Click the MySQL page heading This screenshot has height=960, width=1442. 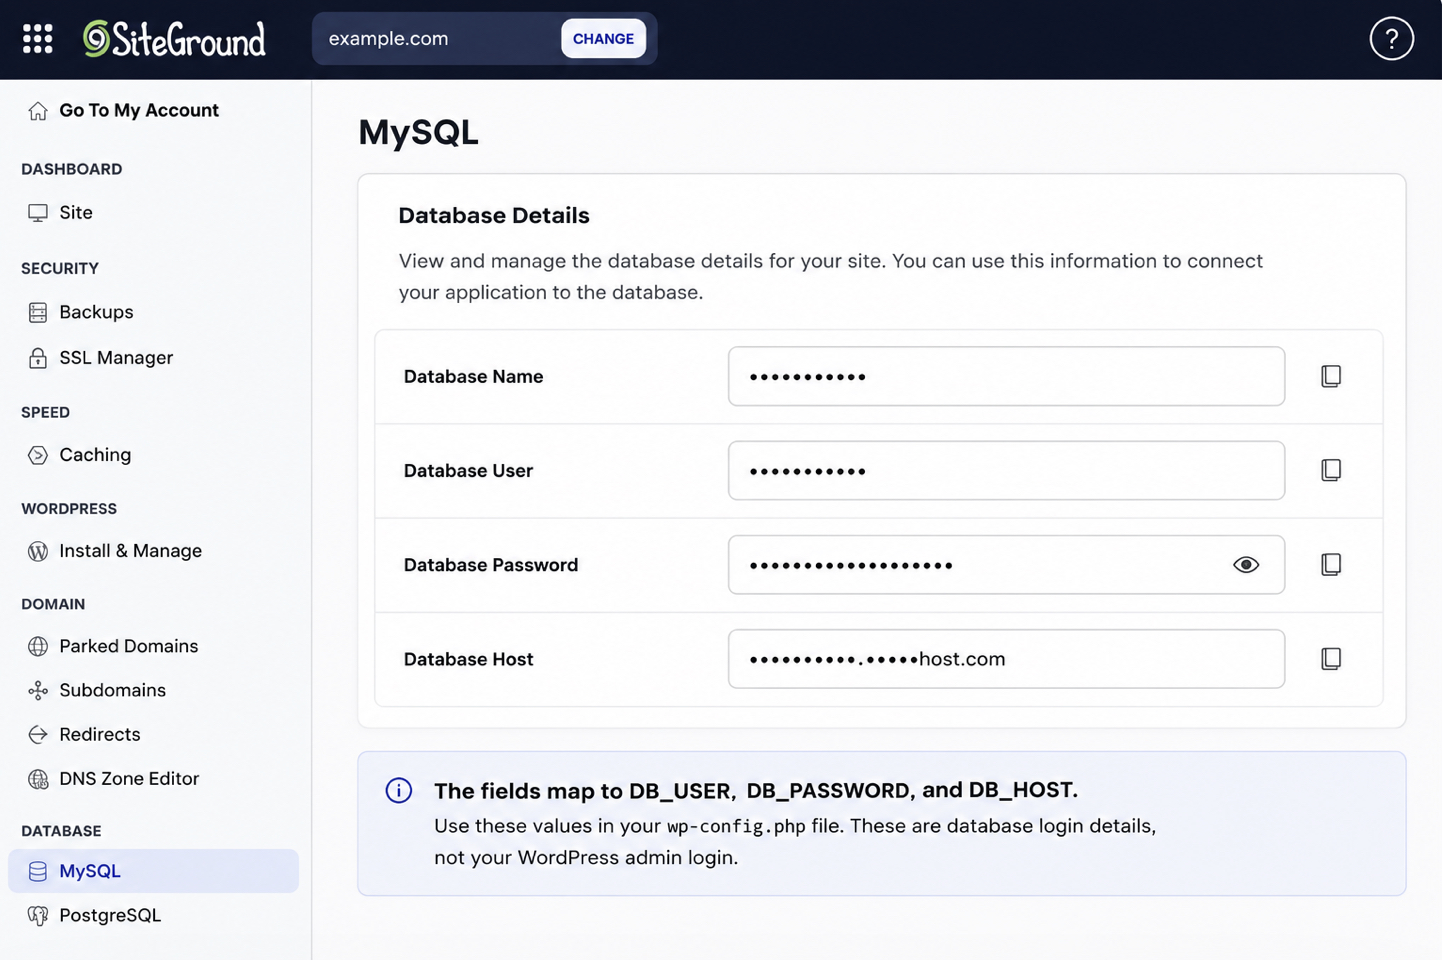[419, 132]
